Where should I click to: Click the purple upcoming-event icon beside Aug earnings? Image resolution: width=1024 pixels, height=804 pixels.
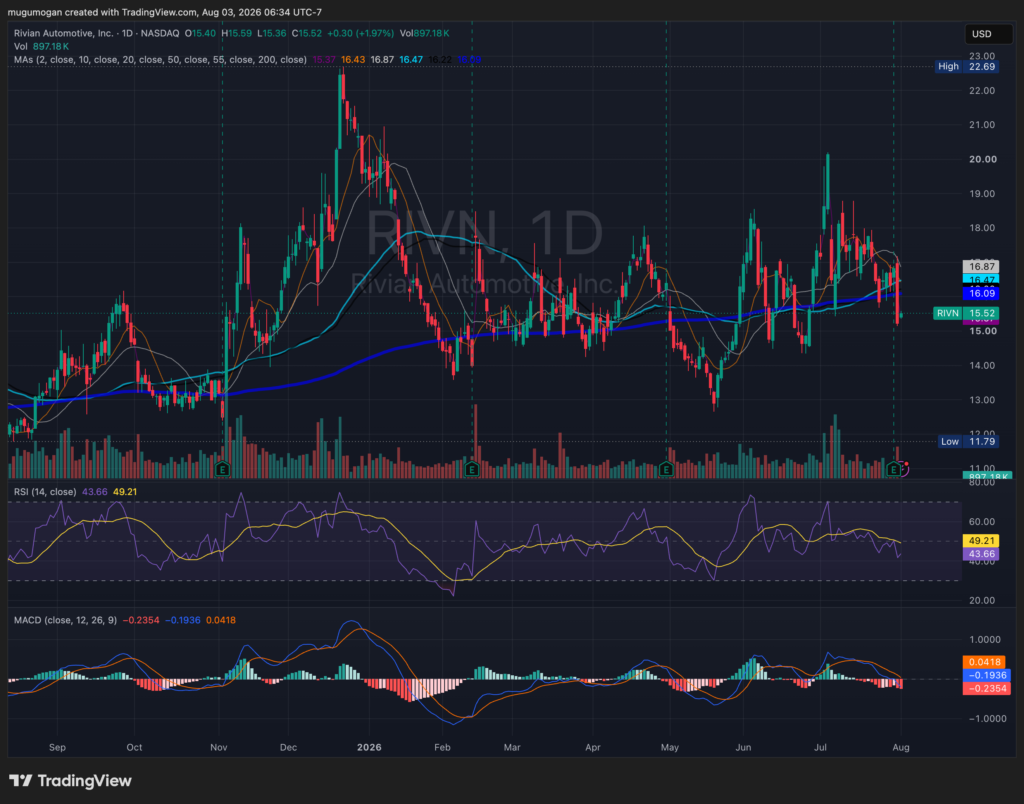(x=904, y=468)
